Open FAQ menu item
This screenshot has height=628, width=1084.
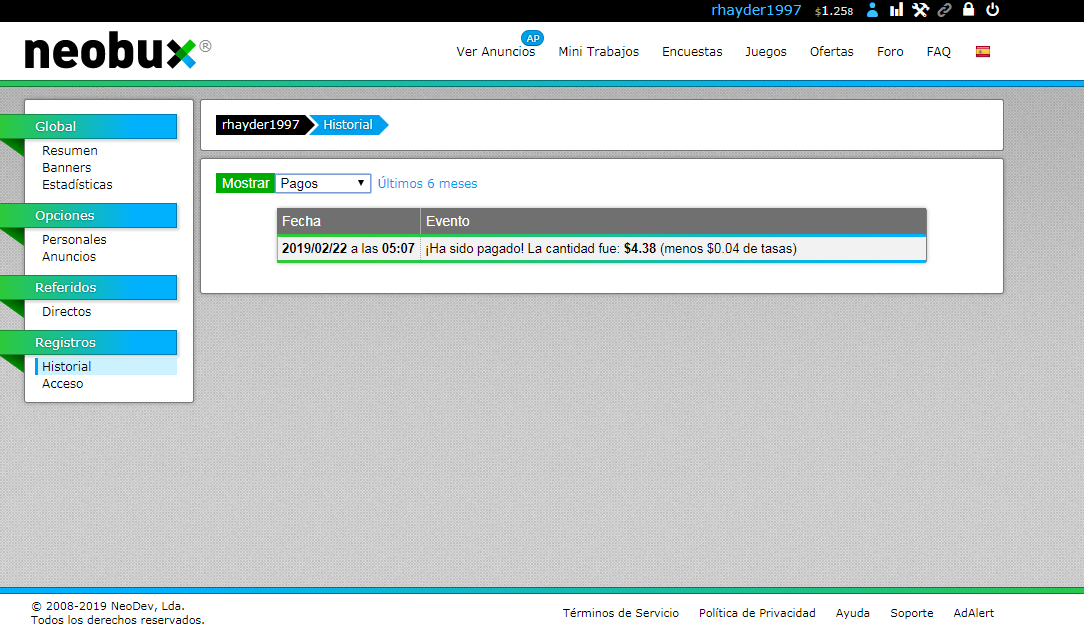click(x=938, y=52)
